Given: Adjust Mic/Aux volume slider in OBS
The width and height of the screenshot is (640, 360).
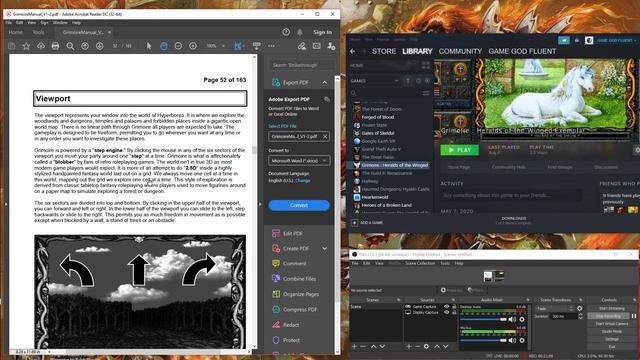Looking at the screenshot, I should click(x=483, y=340).
